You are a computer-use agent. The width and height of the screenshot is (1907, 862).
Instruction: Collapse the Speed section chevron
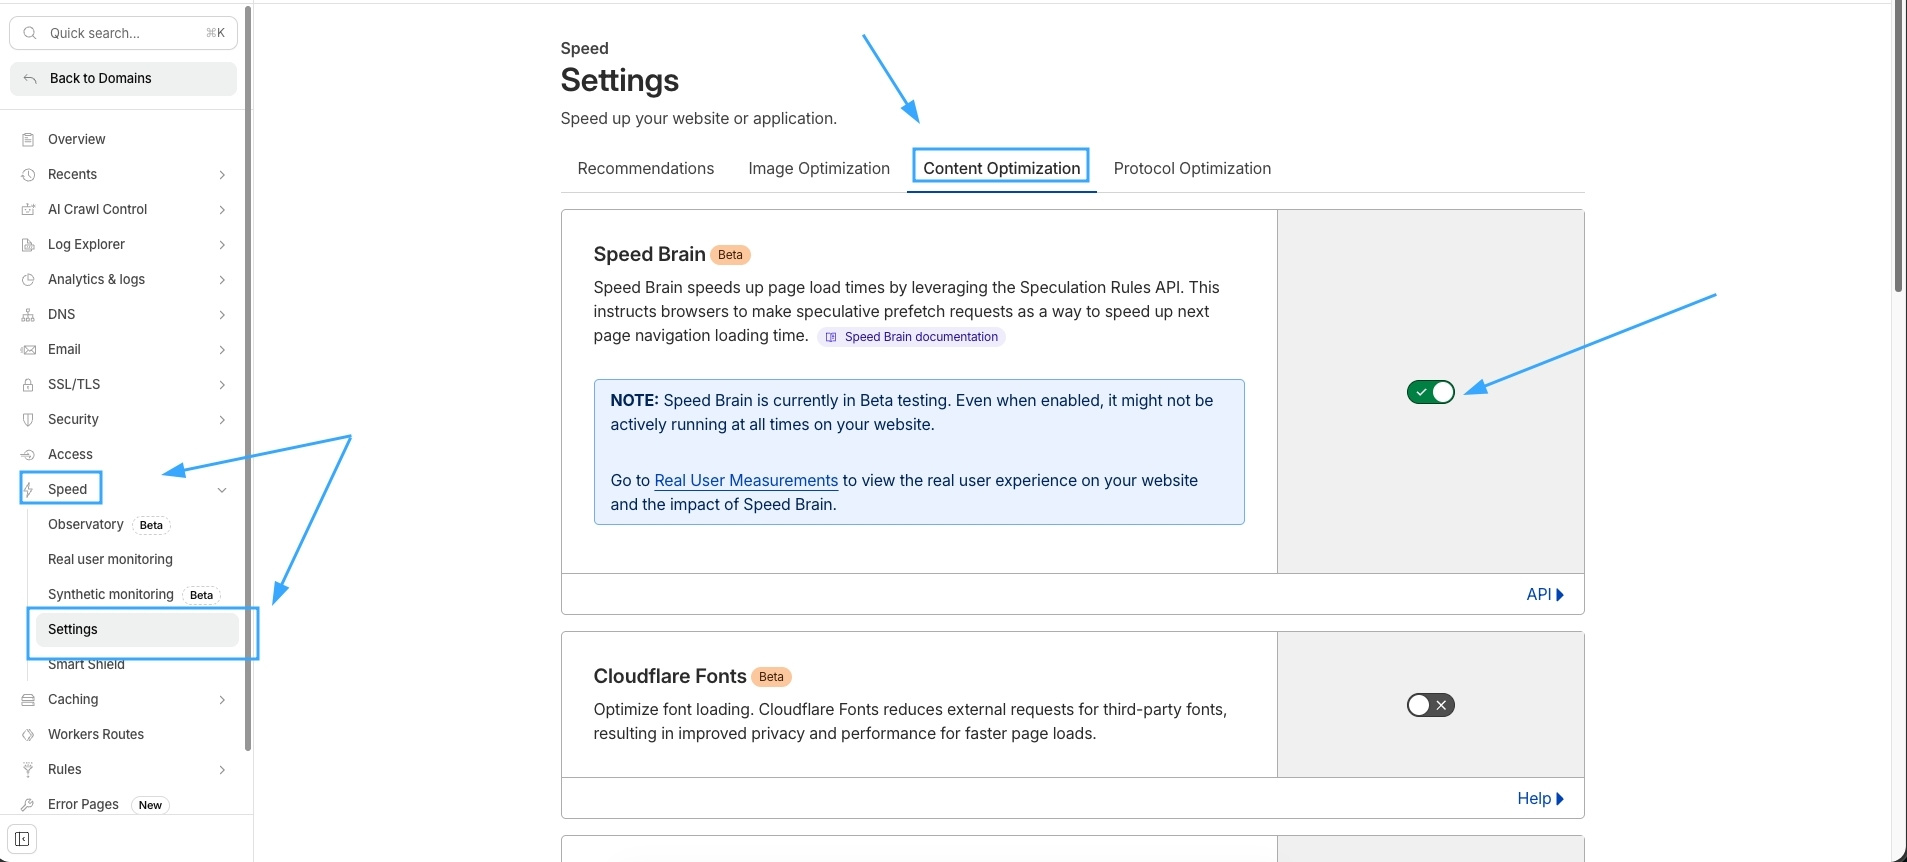click(222, 490)
